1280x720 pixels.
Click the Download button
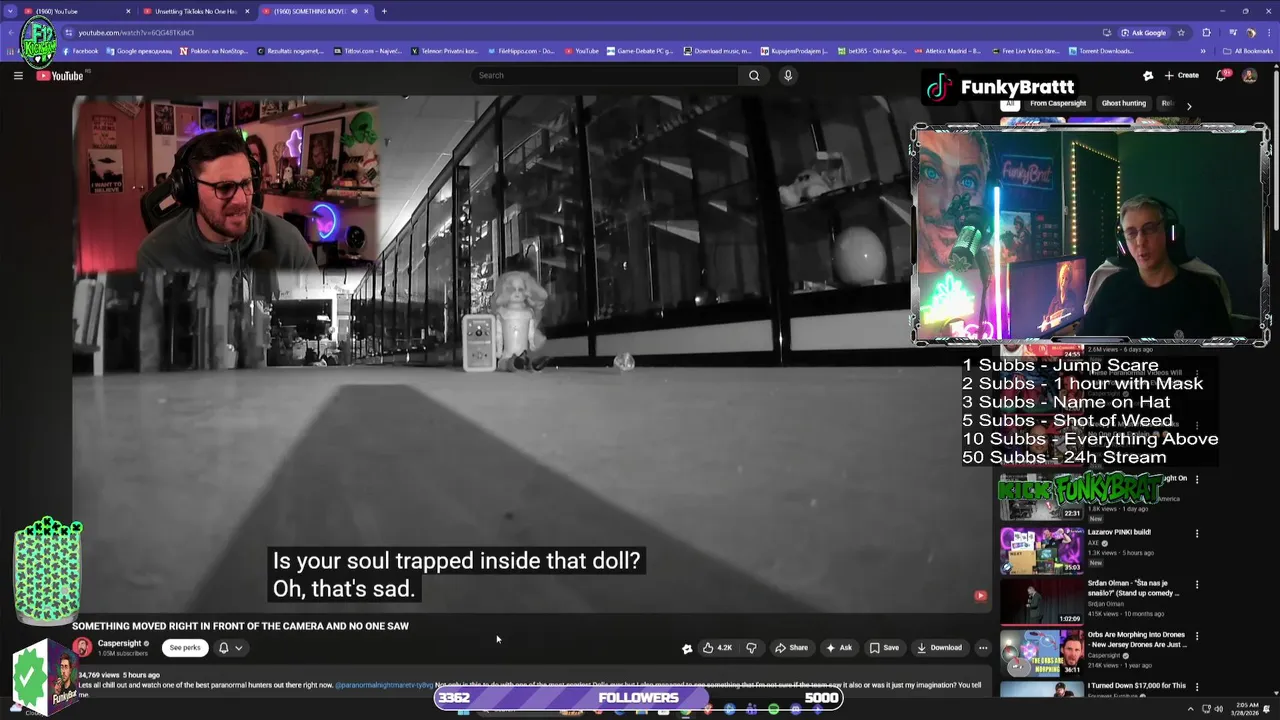click(x=939, y=647)
